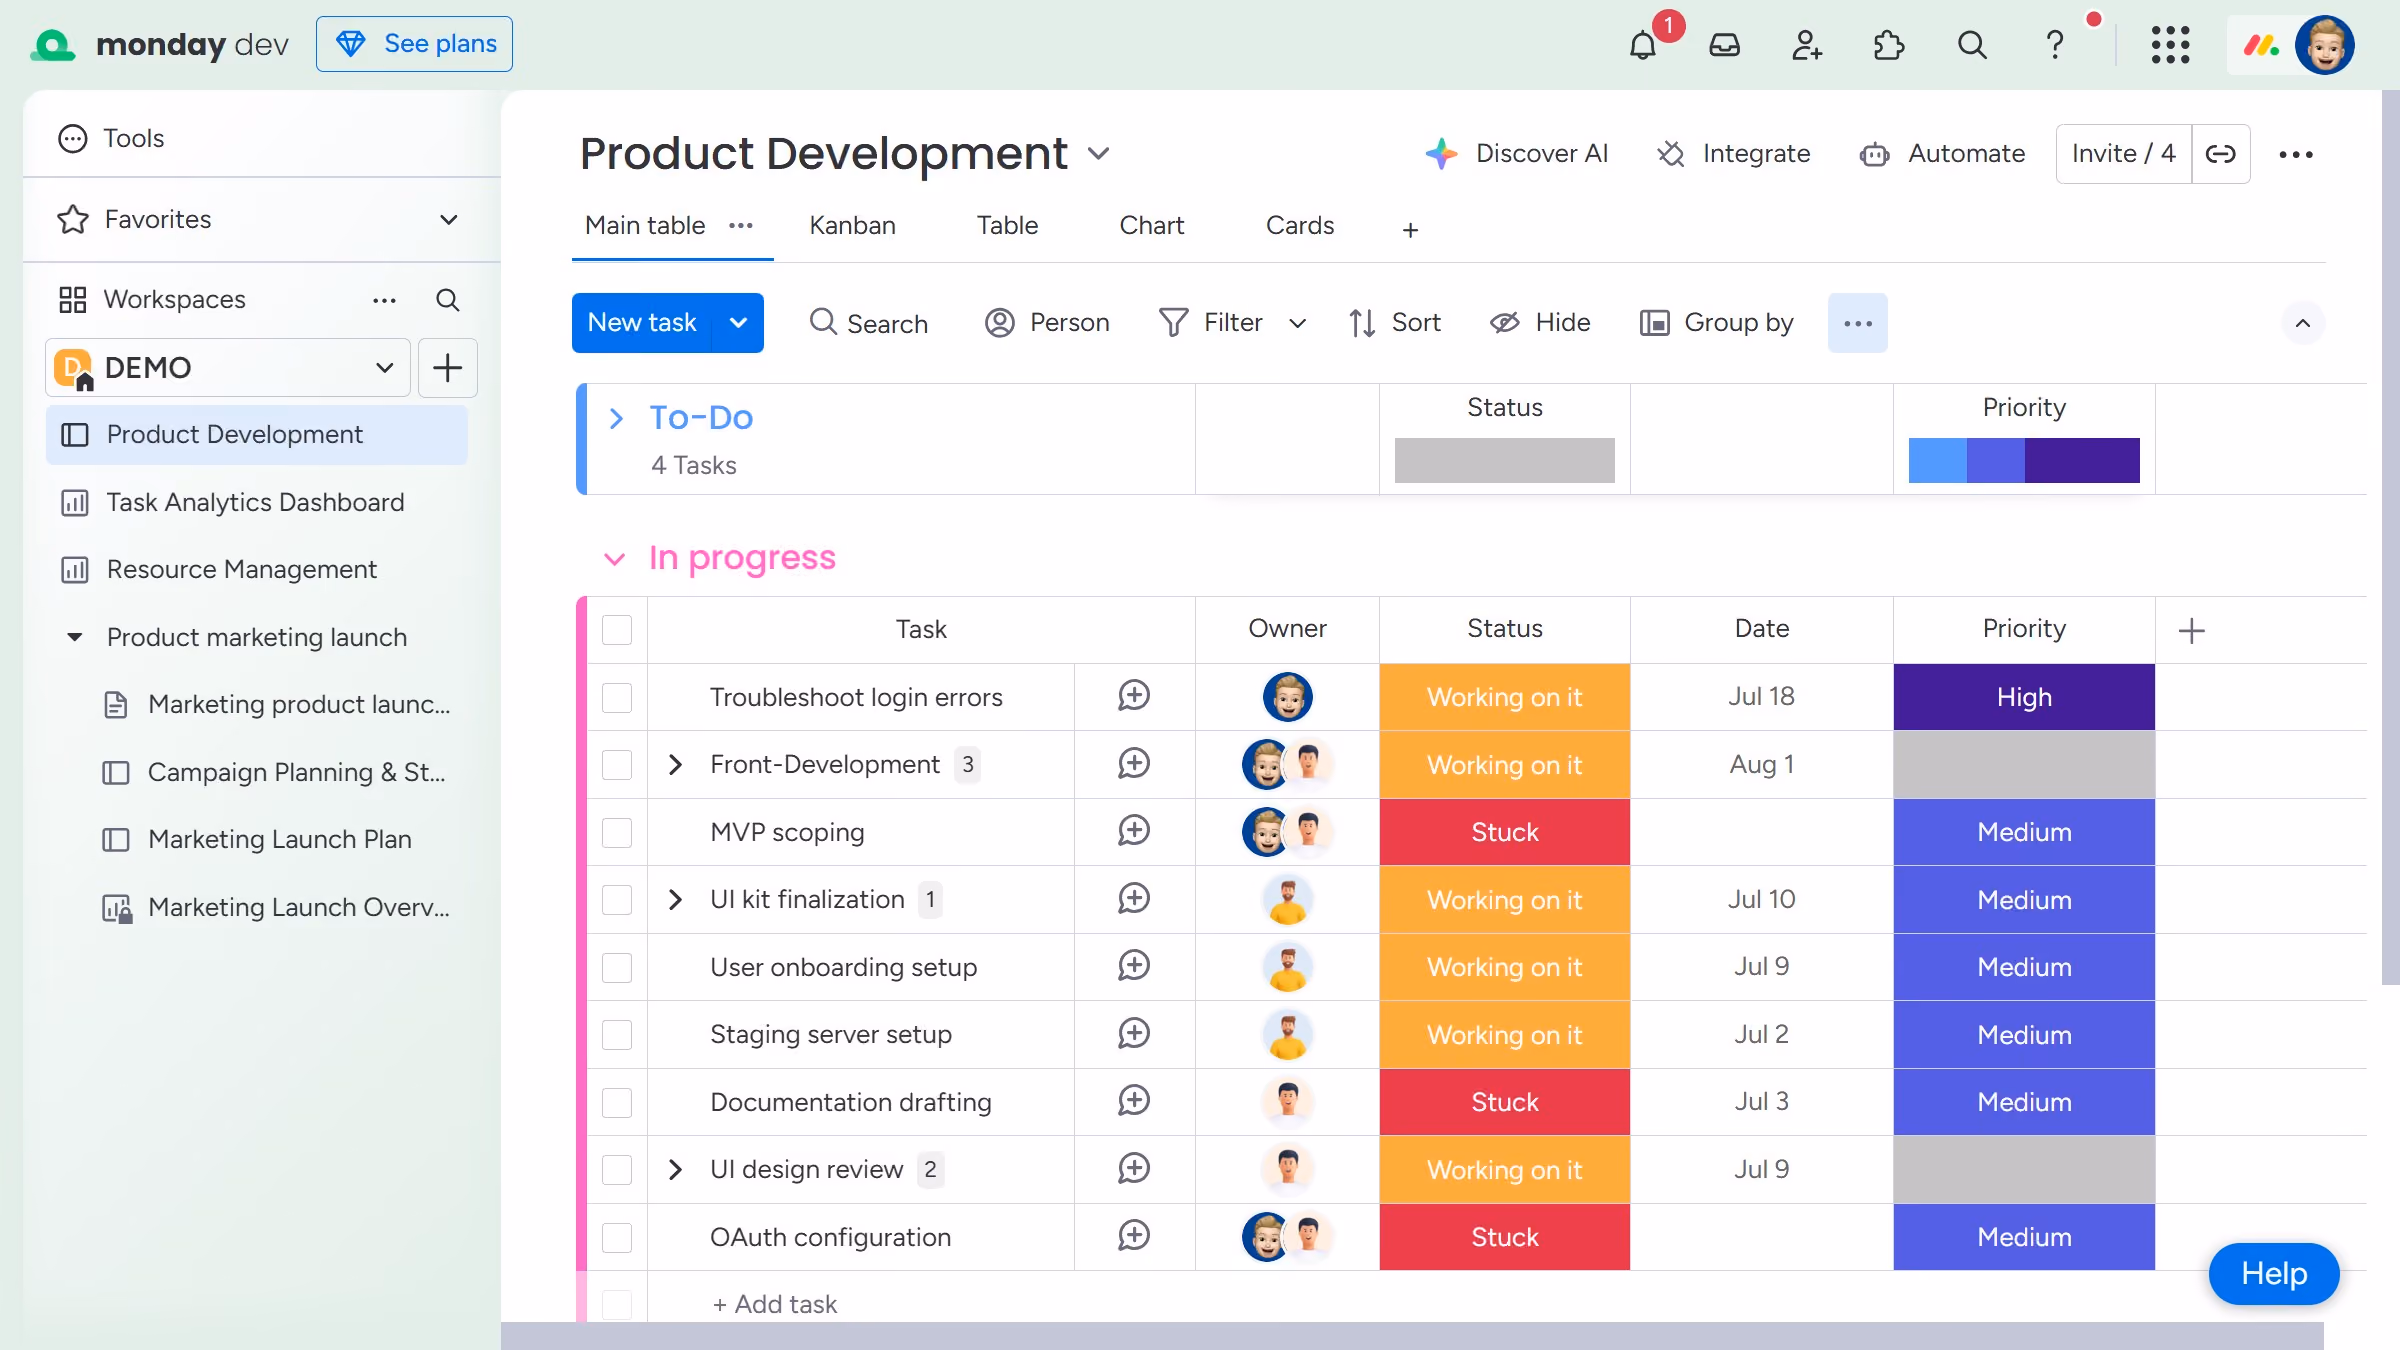Screen dimensions: 2400x1350
Task: Tick the Staging server setup checkbox
Action: pos(617,1035)
